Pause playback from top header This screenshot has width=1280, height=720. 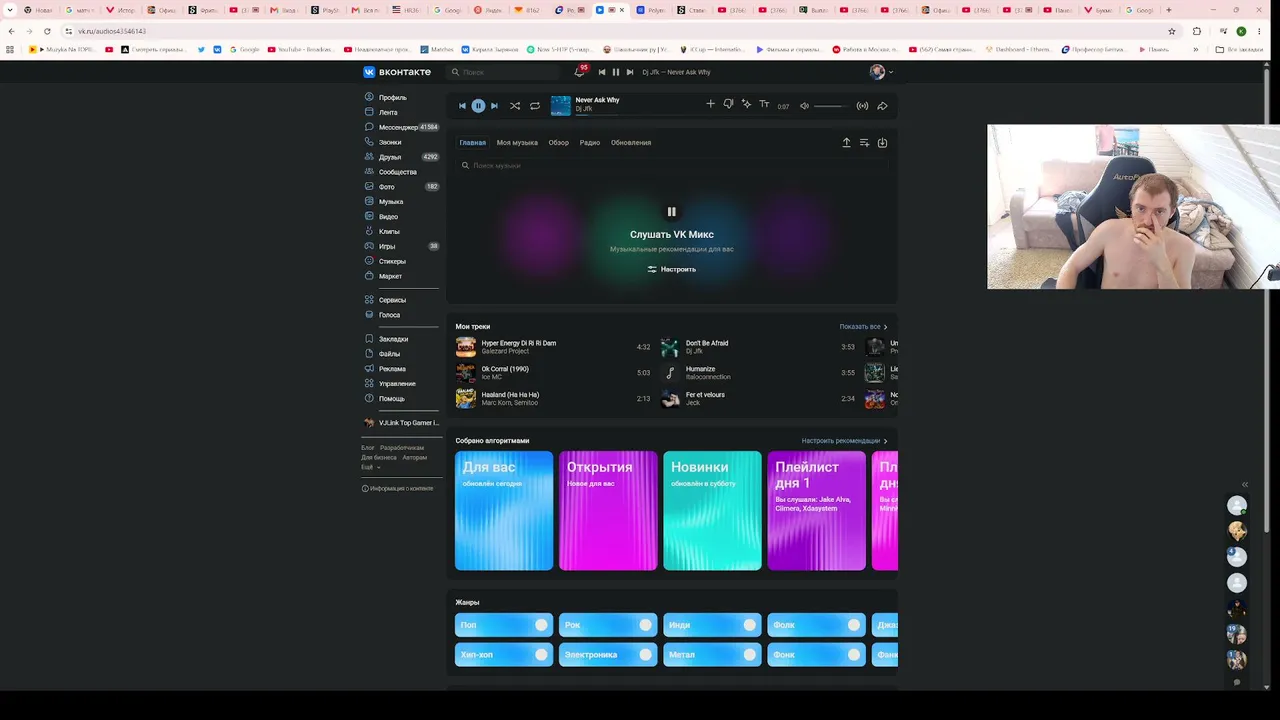616,72
